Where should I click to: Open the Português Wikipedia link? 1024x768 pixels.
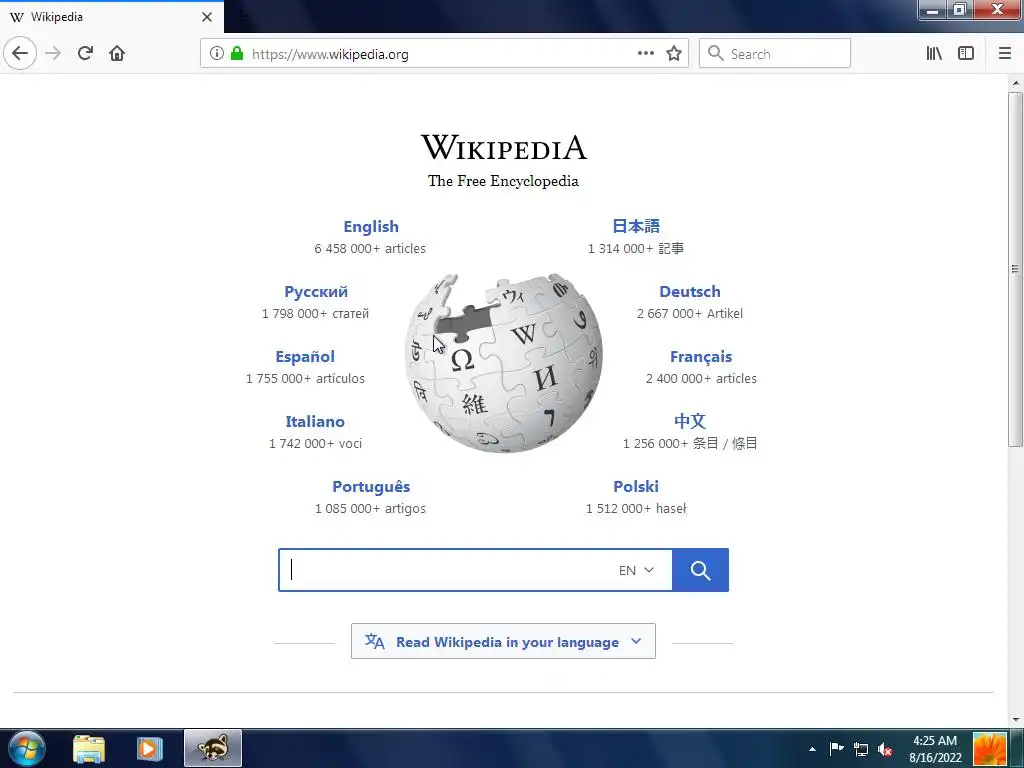coord(371,487)
